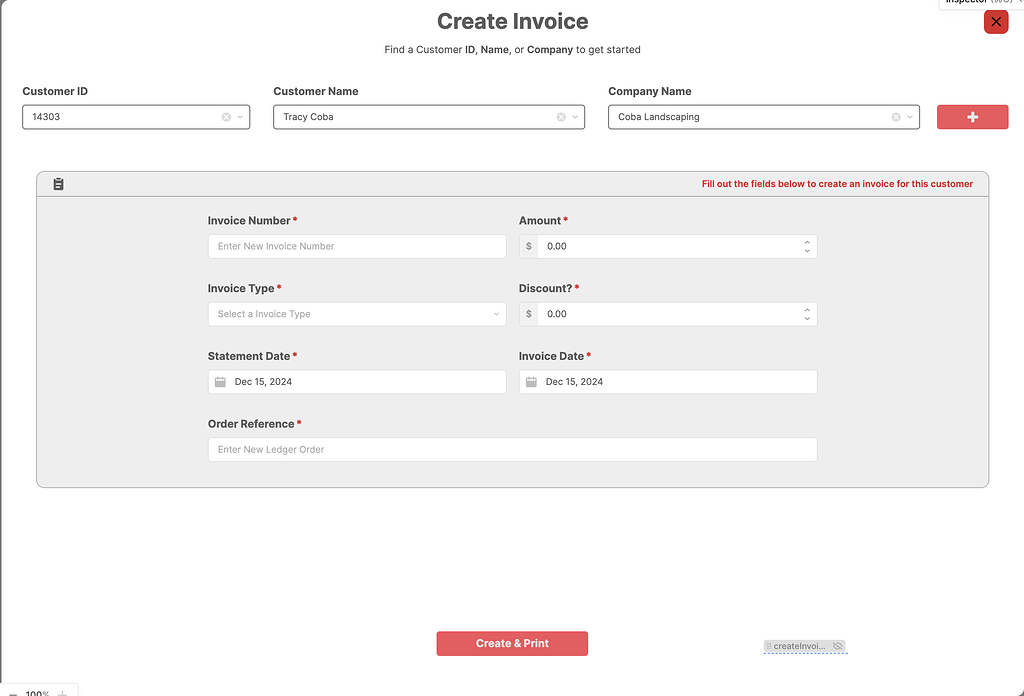Click the zoom-in plus icon at bottom left
This screenshot has height=696, width=1024.
62,692
